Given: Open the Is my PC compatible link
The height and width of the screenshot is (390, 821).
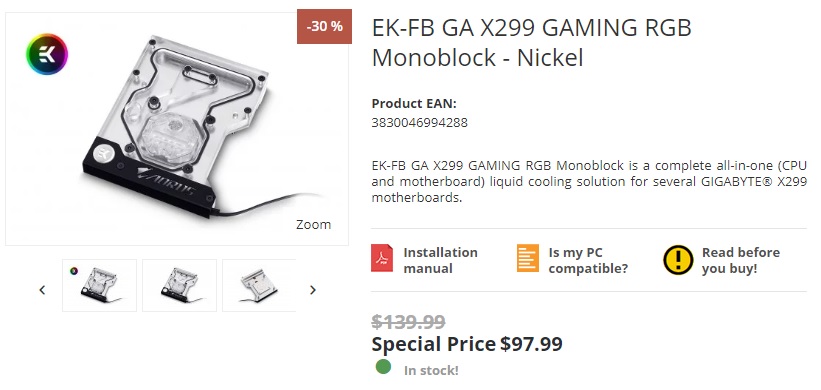Looking at the screenshot, I should pyautogui.click(x=588, y=260).
